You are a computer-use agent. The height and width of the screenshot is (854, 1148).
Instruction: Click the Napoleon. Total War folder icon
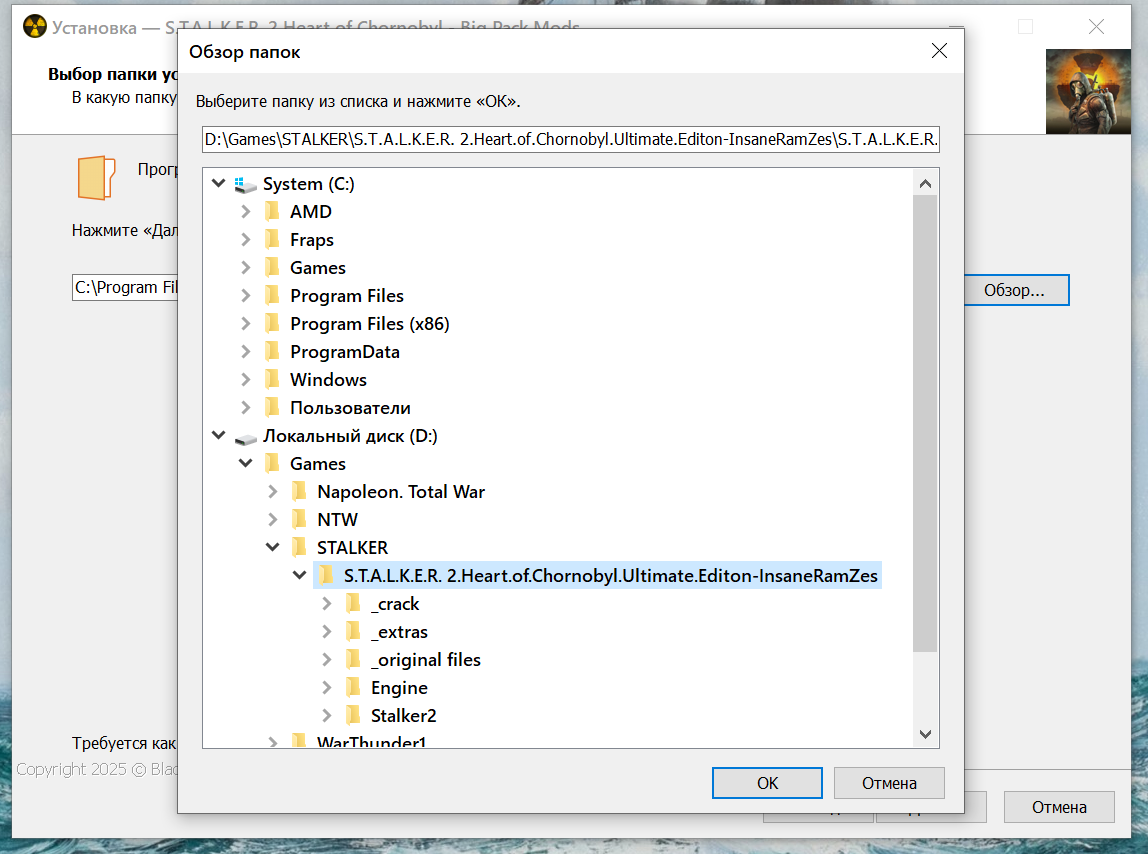(299, 491)
